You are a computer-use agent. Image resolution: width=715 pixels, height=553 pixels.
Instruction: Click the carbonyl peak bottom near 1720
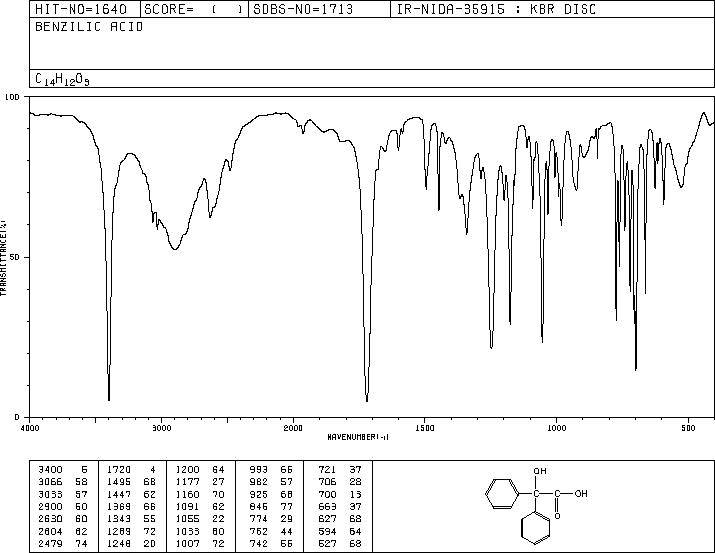click(367, 399)
